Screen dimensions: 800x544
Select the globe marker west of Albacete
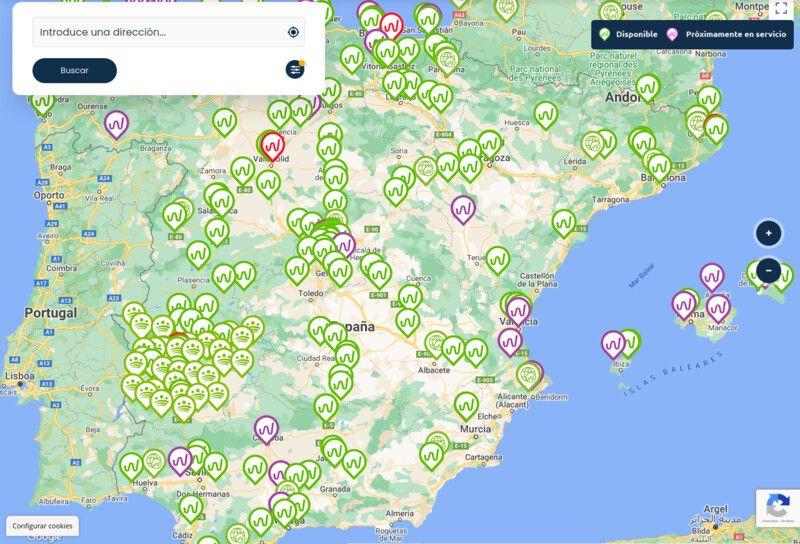[436, 344]
